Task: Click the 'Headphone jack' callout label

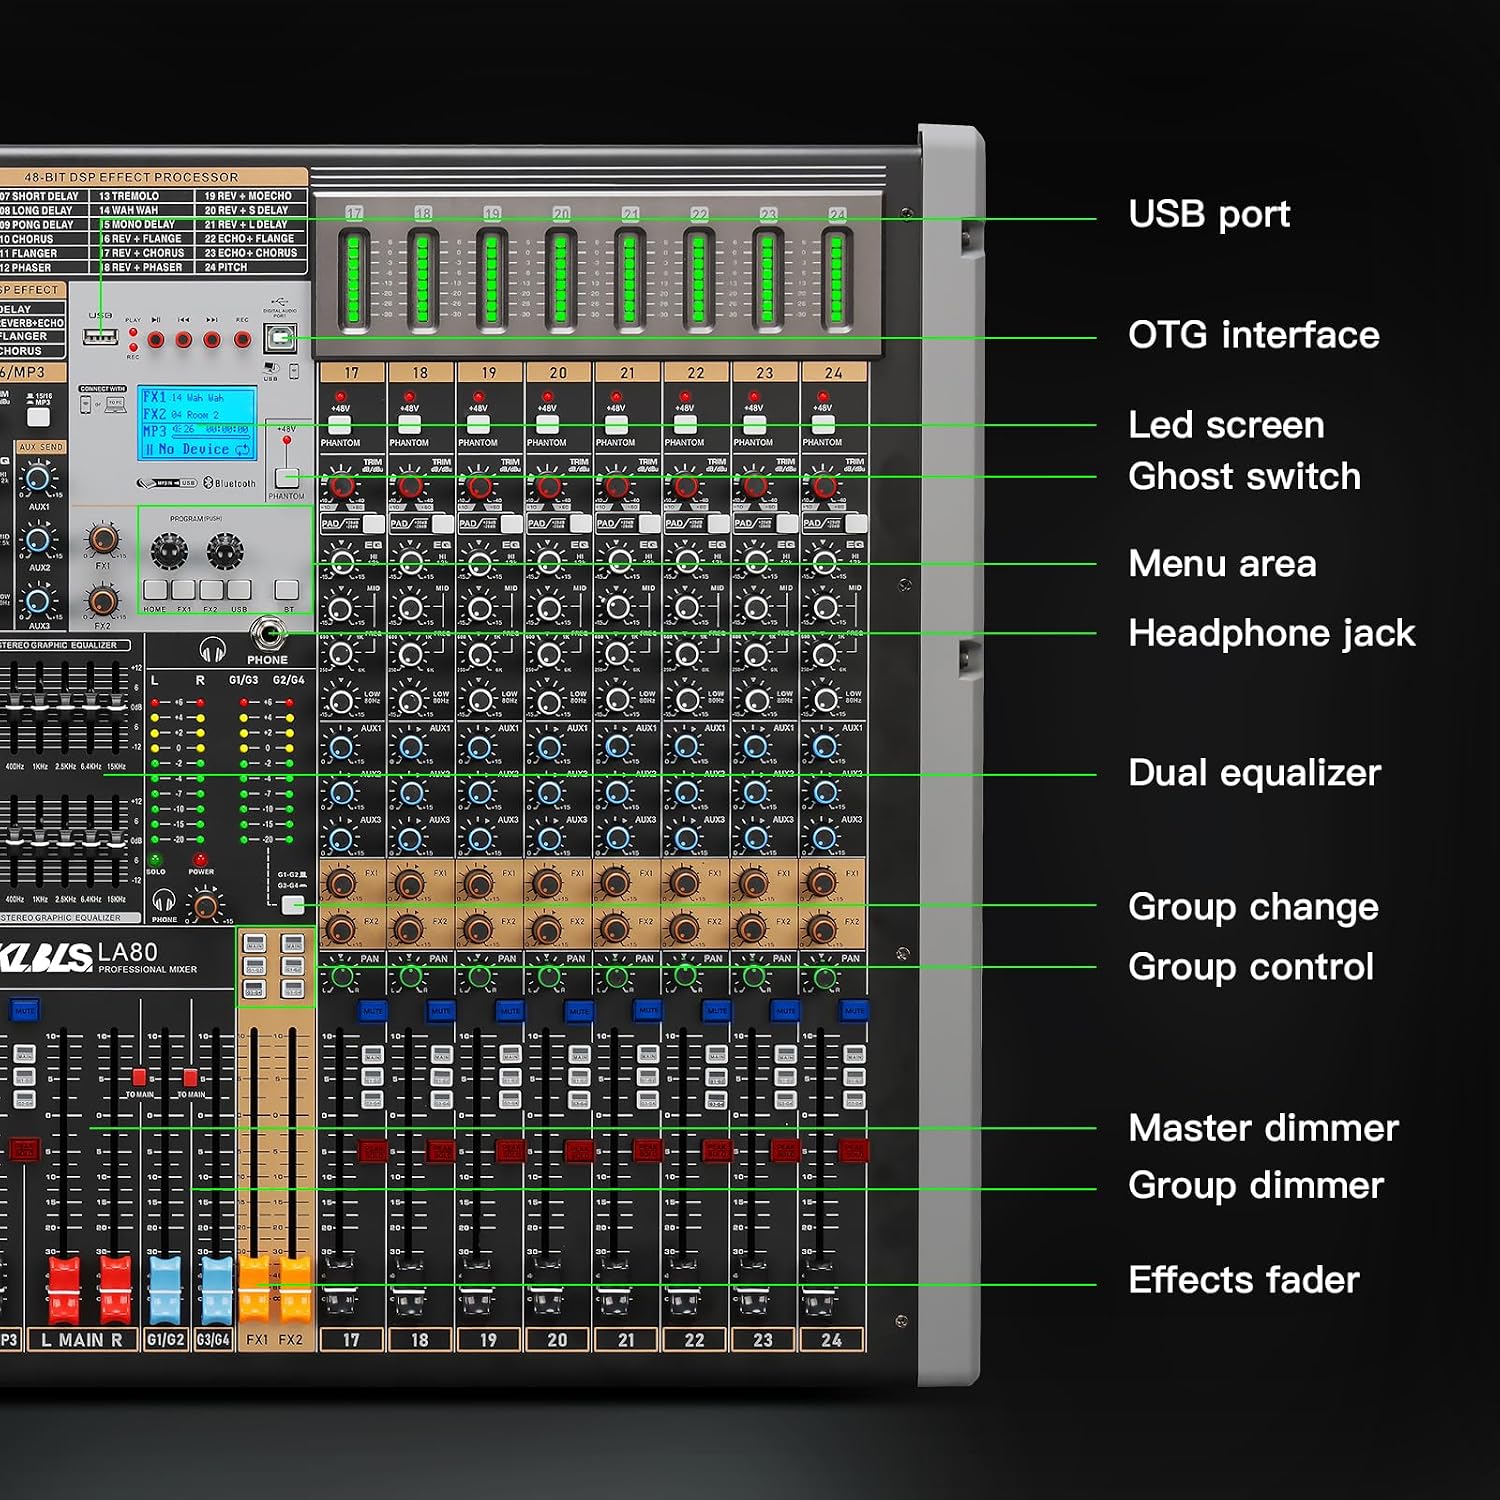Action: 1272,633
